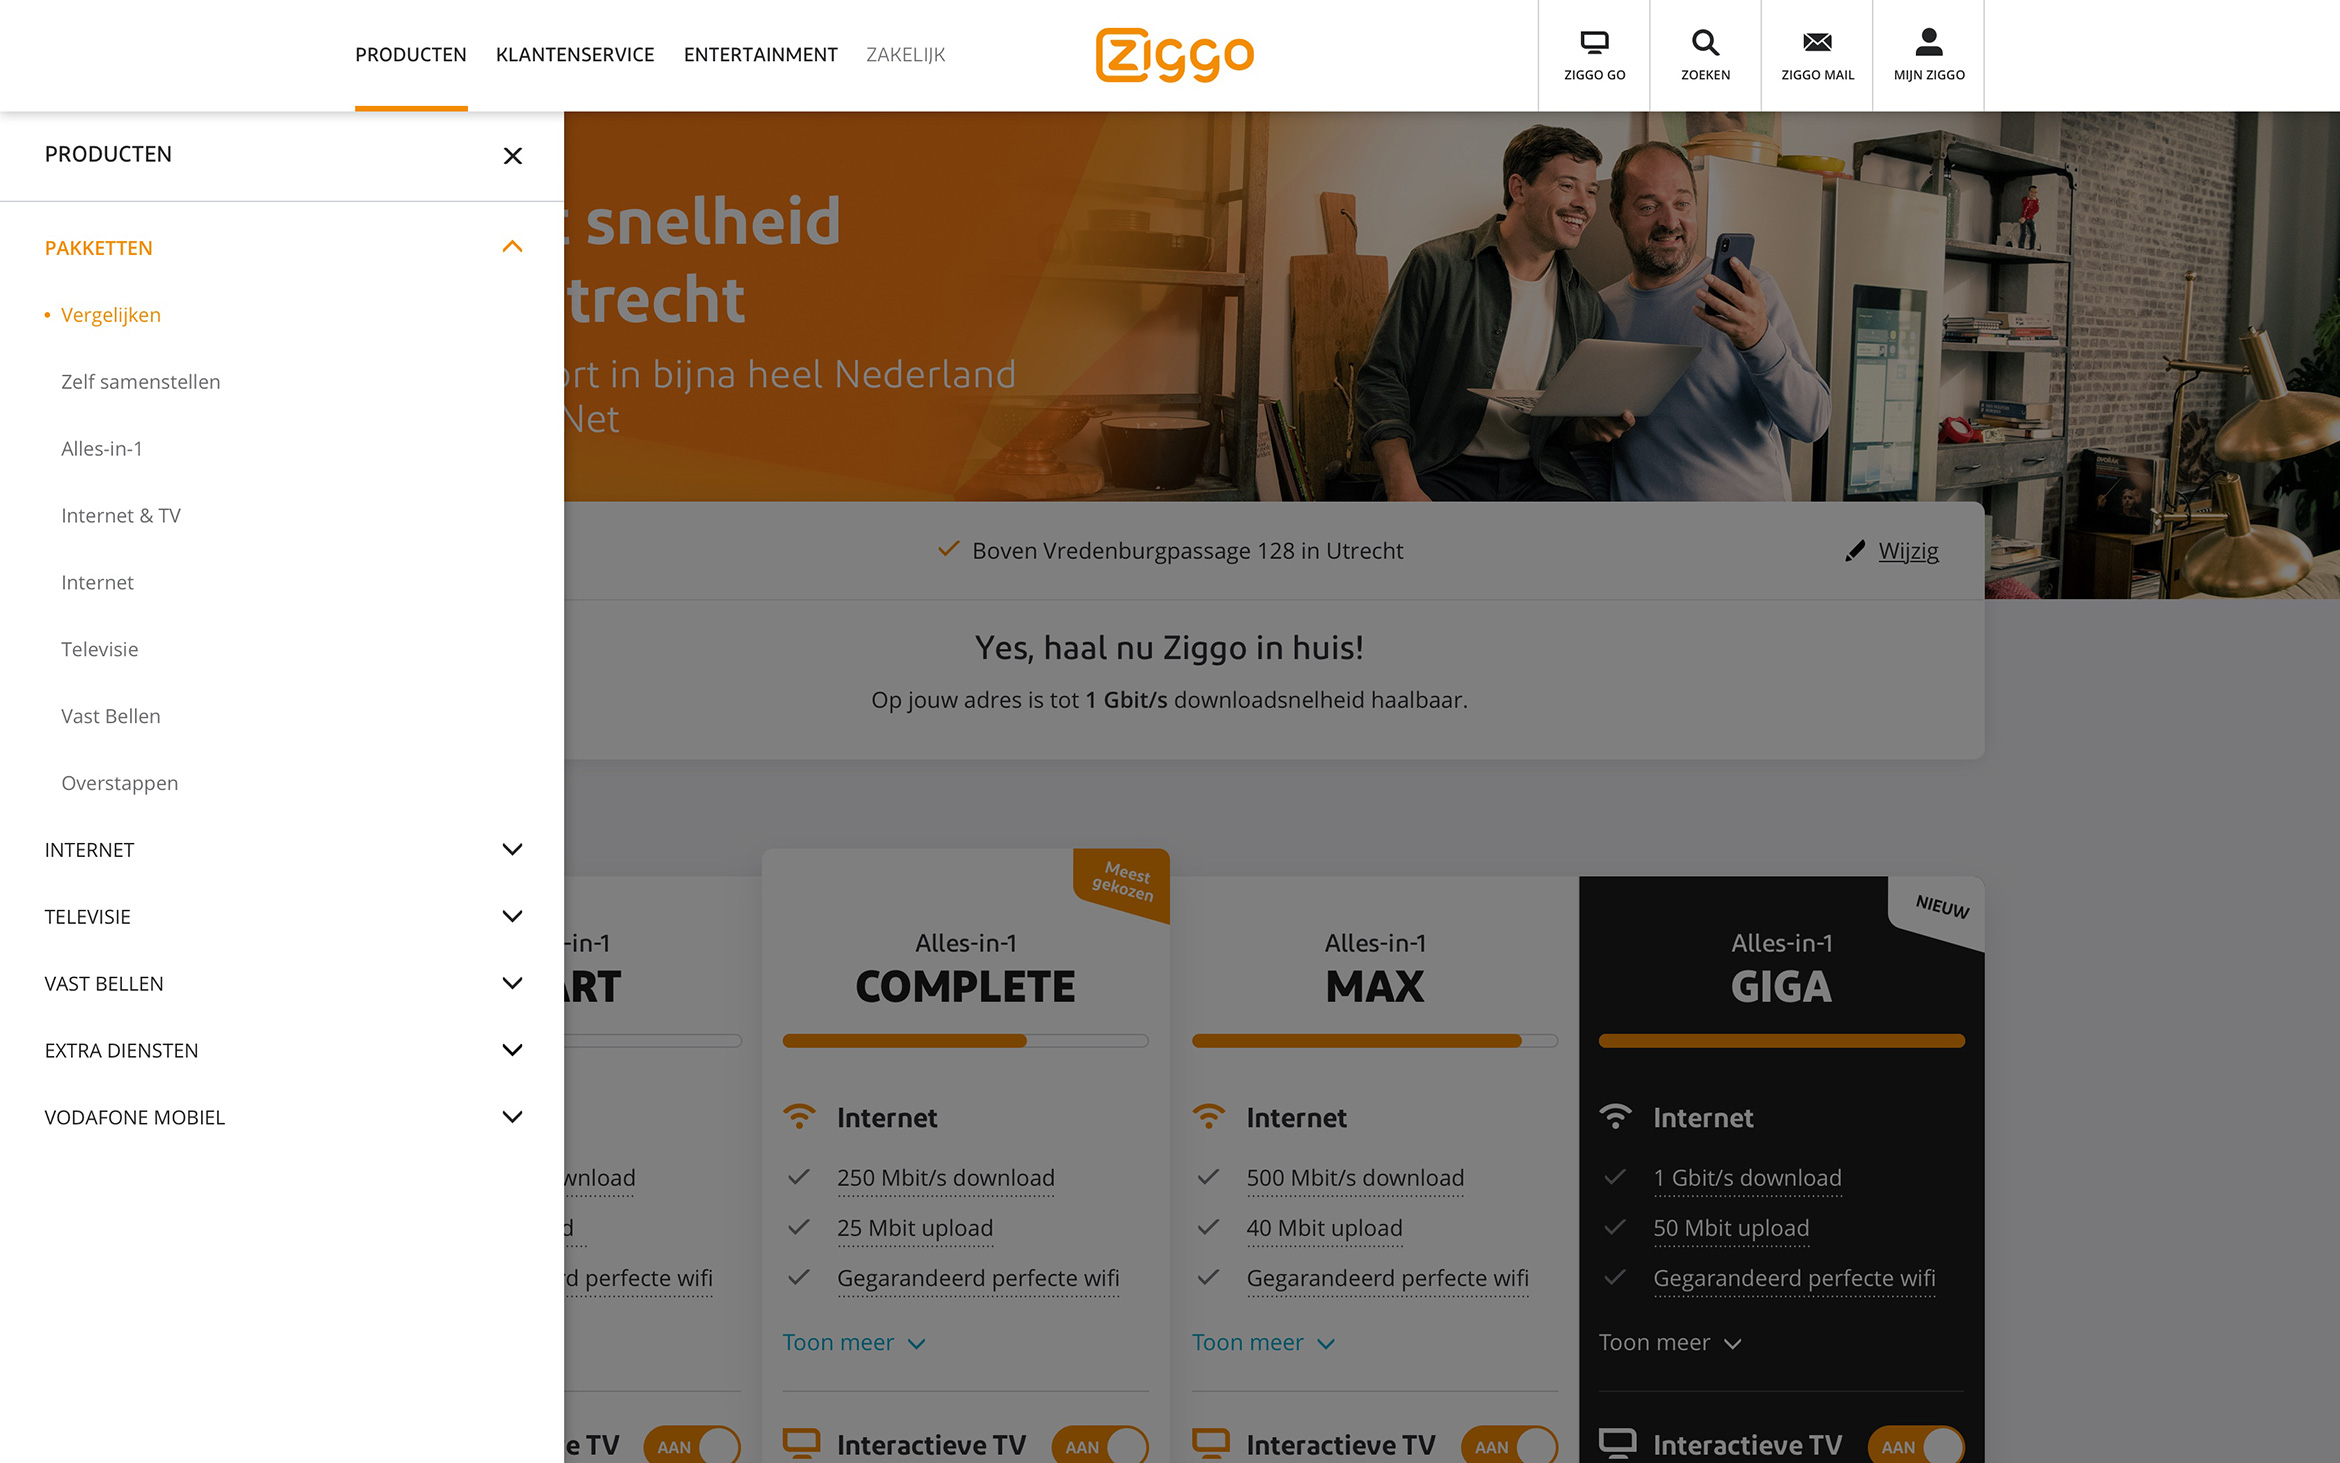Click TV icon in Max package

(x=1210, y=1444)
